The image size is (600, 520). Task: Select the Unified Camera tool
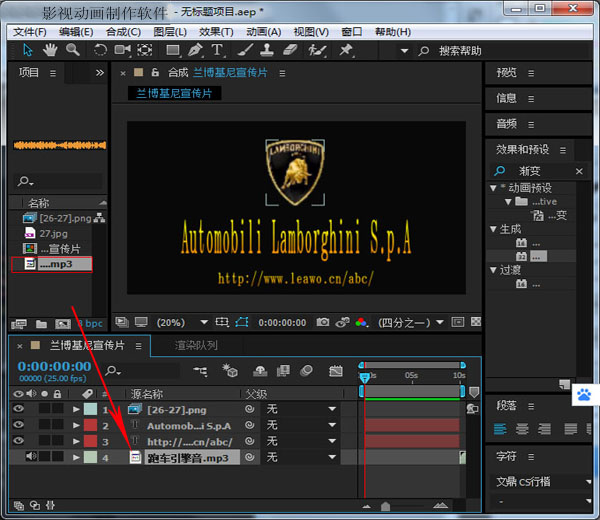point(122,50)
